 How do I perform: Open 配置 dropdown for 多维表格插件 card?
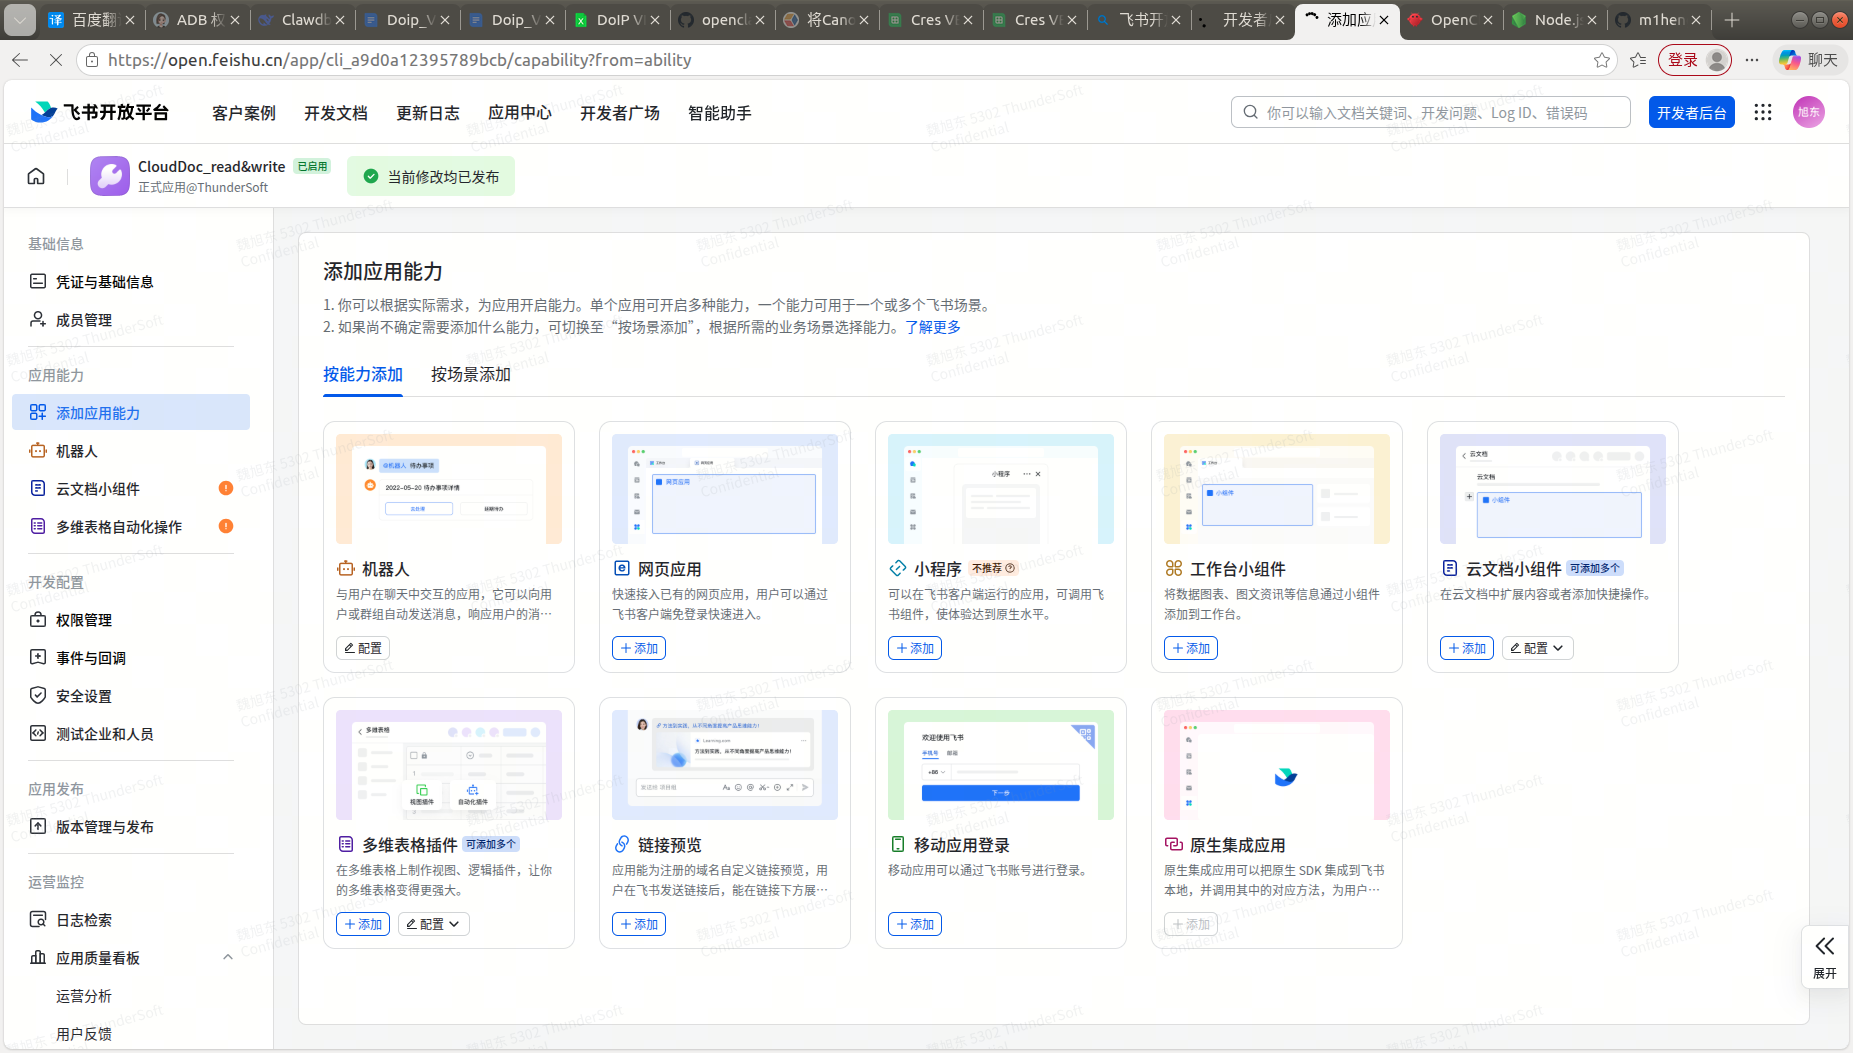pos(433,924)
